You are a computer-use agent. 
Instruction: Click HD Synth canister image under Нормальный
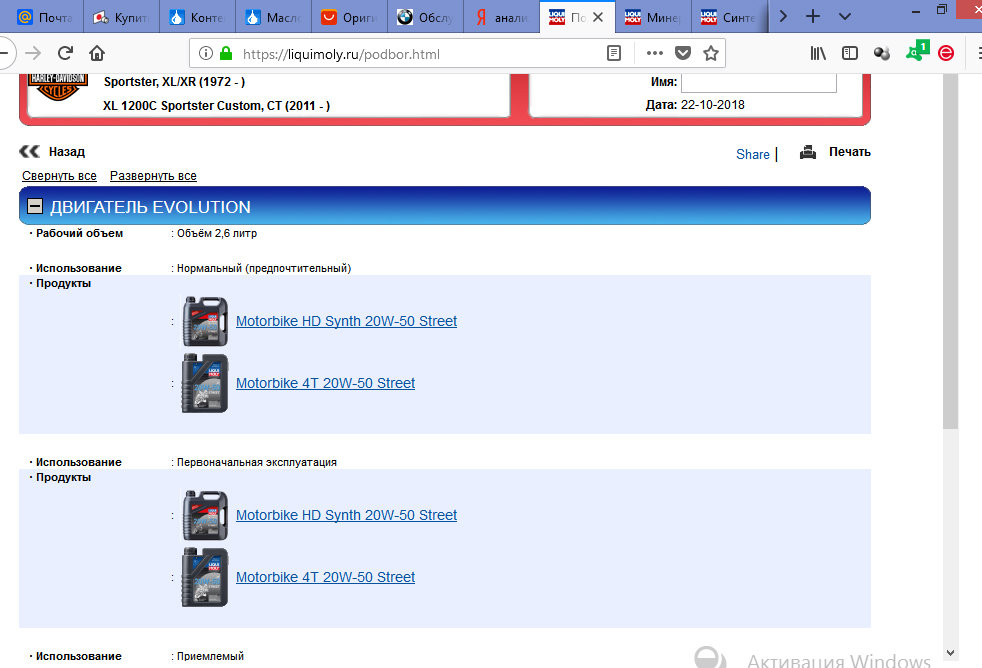pos(205,321)
